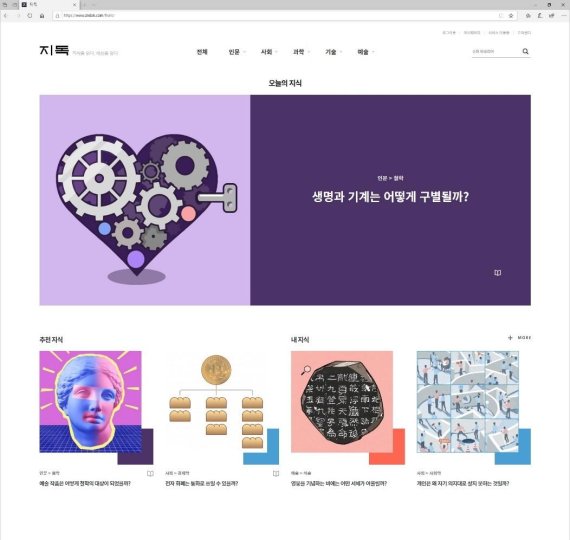Image resolution: width=570 pixels, height=540 pixels.
Task: Click the search magnifier icon
Action: (525, 51)
